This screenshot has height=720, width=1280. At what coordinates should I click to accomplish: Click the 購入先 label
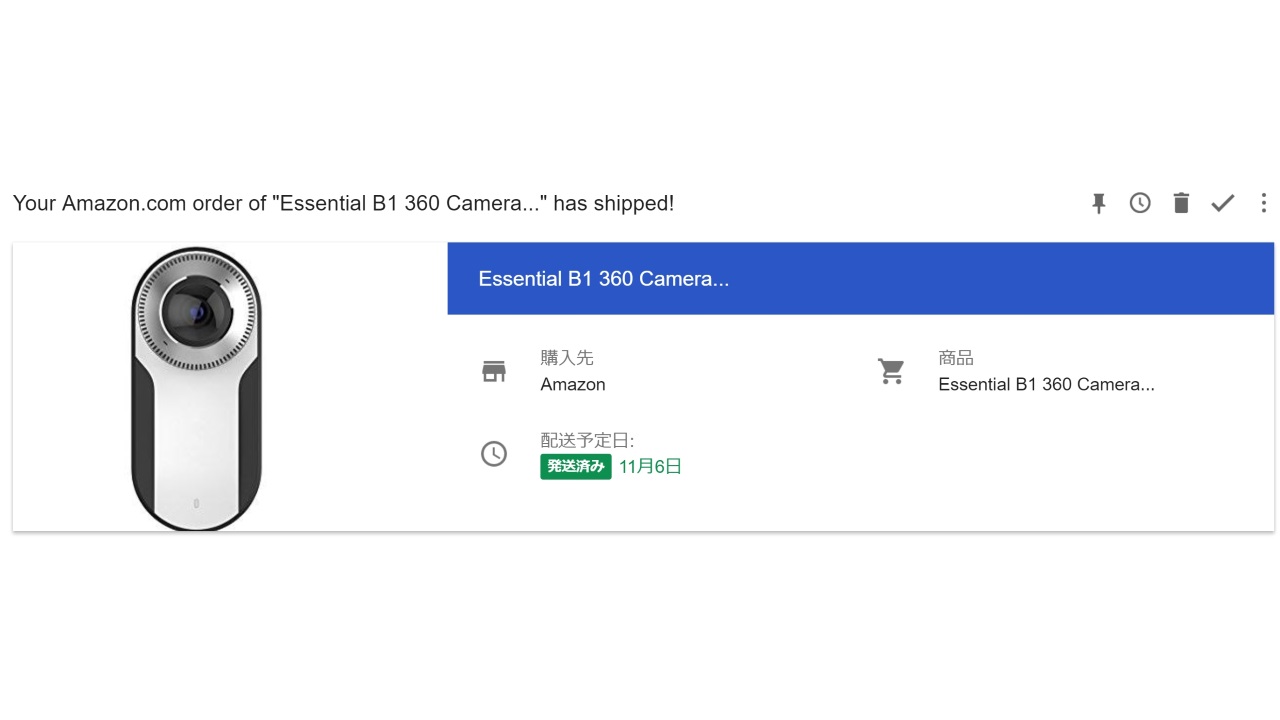pyautogui.click(x=567, y=358)
